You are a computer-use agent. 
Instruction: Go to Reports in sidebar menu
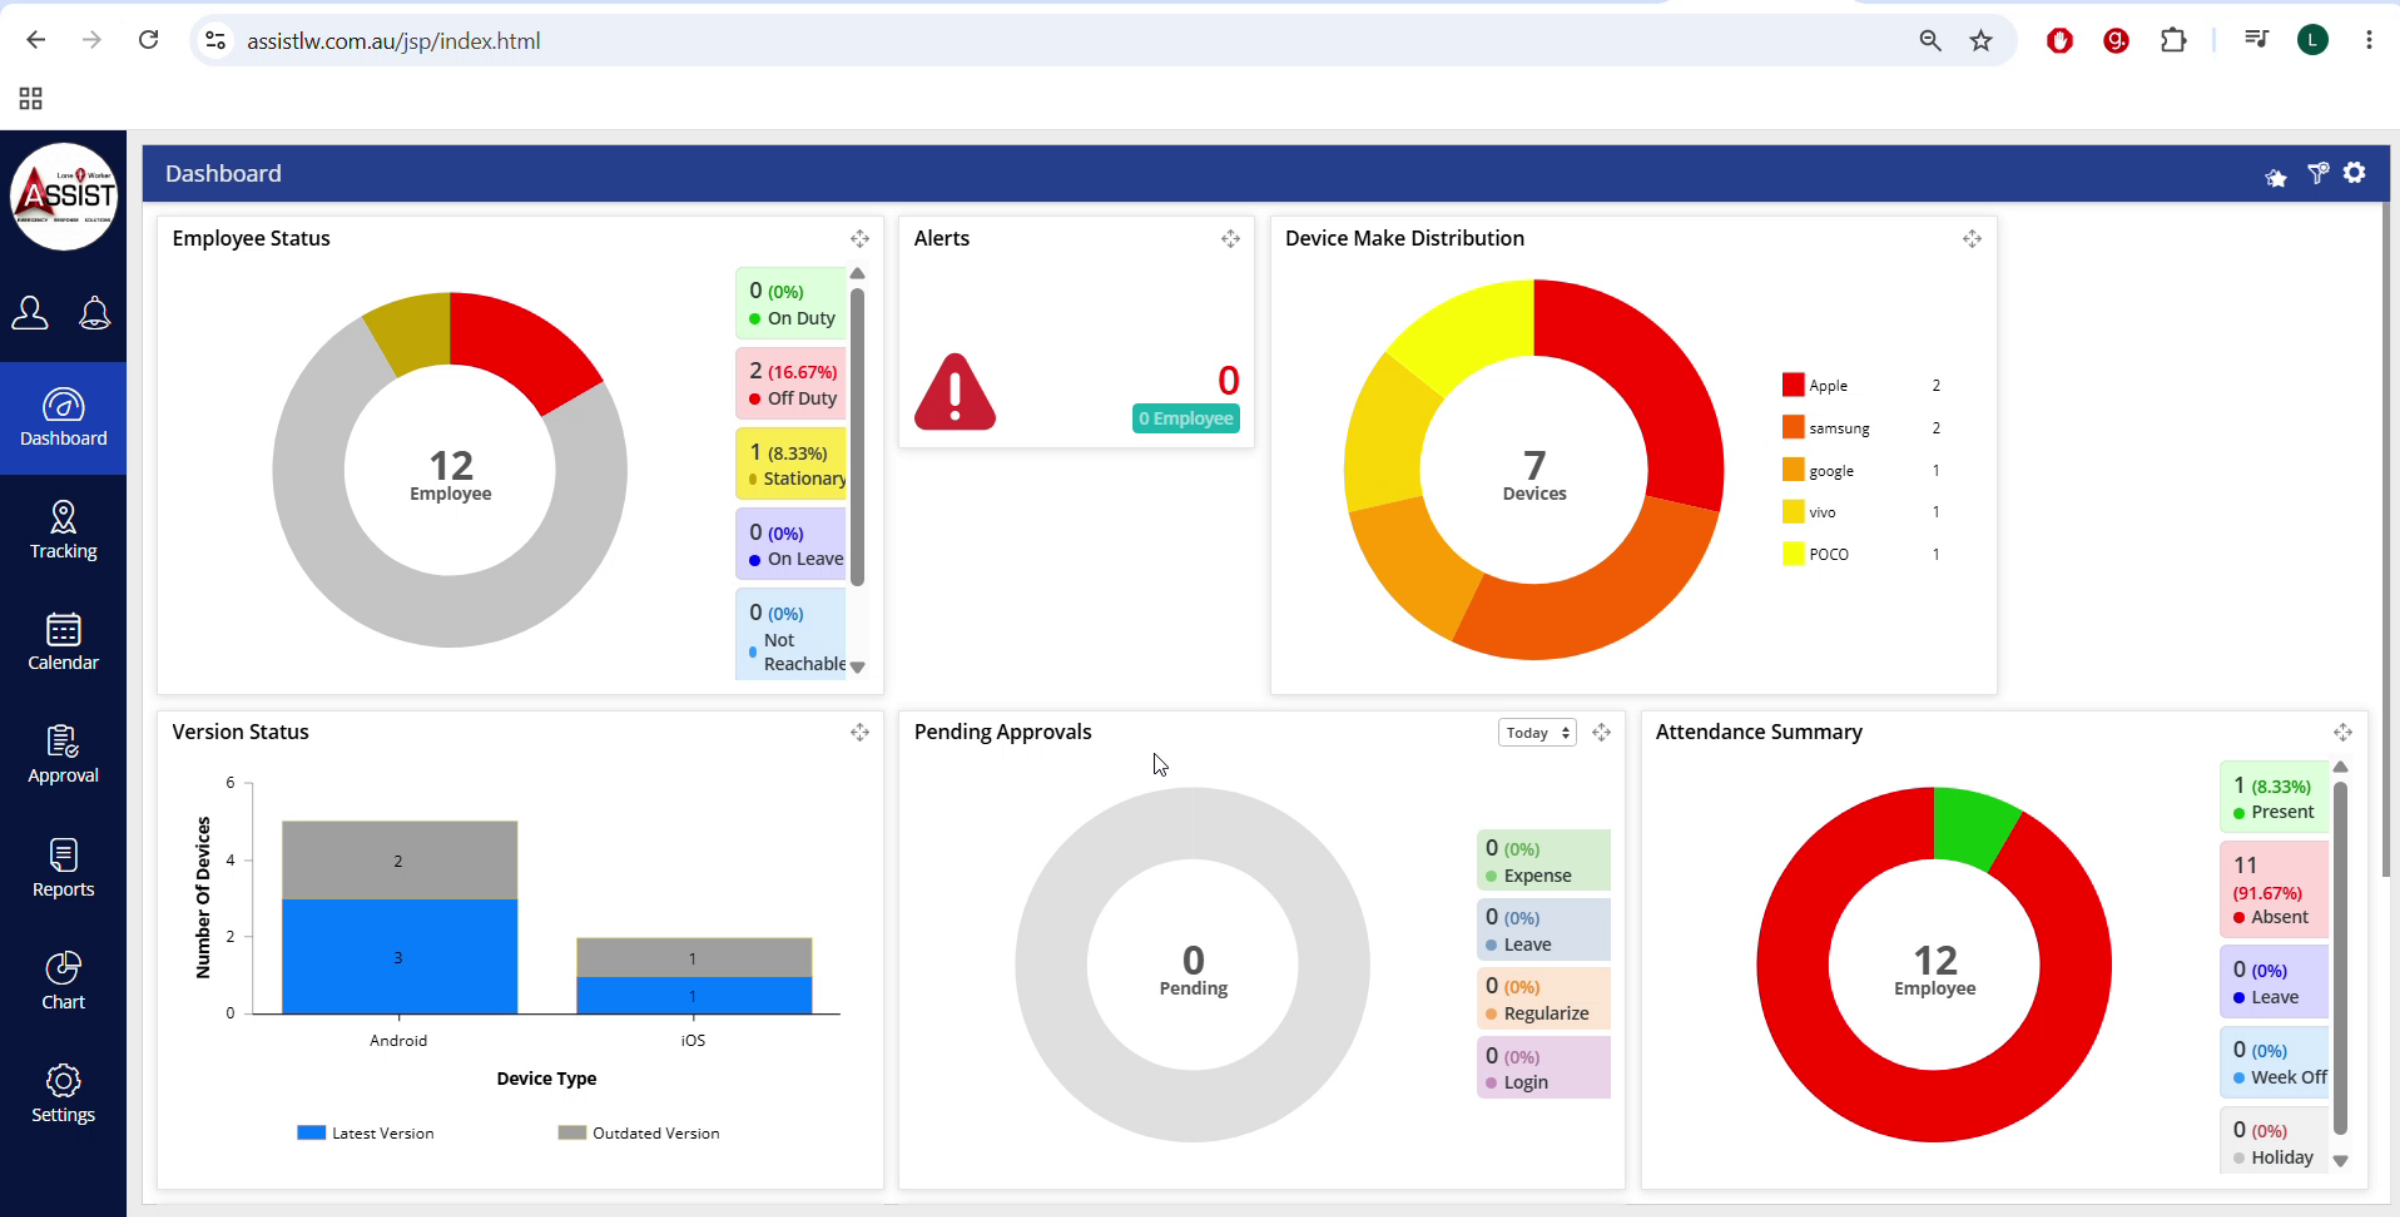63,868
